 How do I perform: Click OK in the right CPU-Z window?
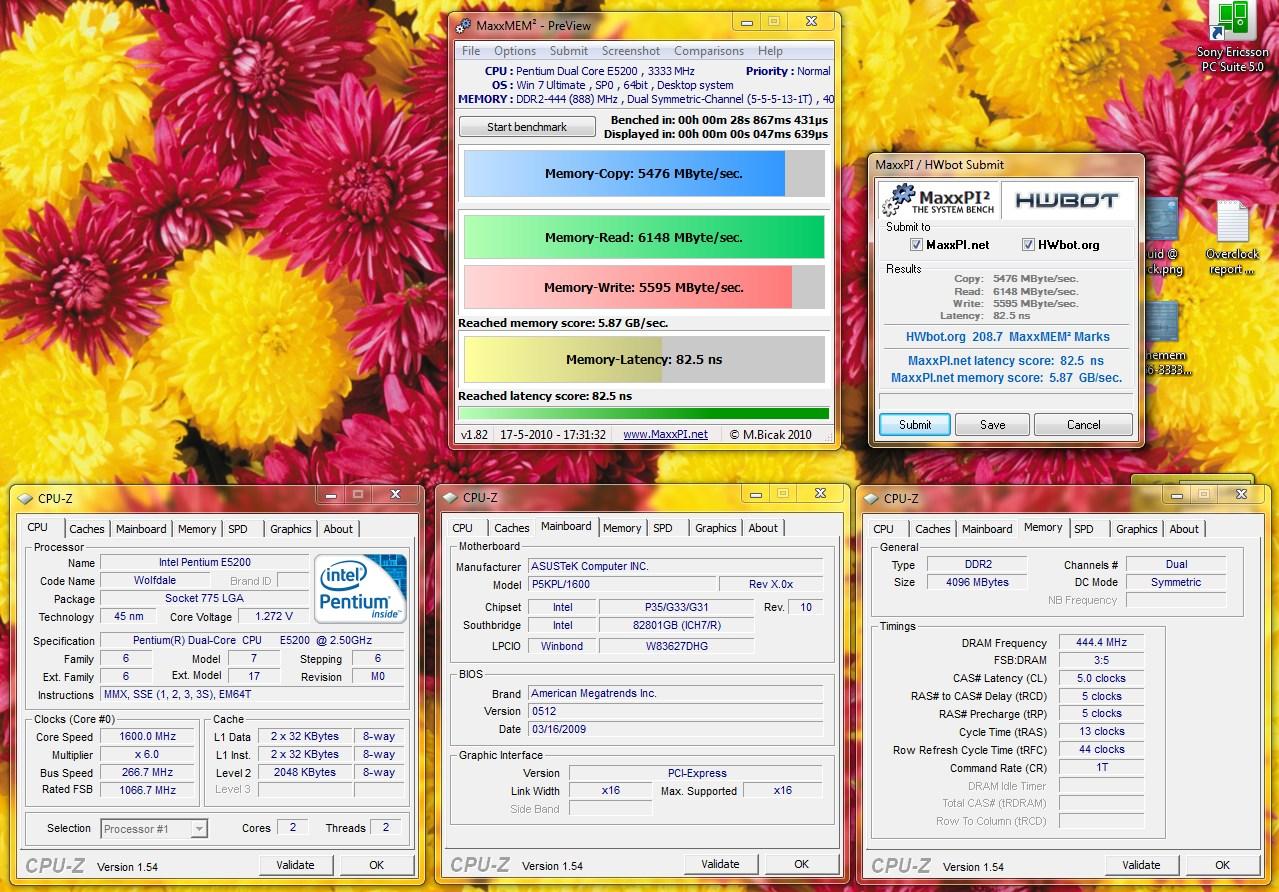[x=1223, y=865]
